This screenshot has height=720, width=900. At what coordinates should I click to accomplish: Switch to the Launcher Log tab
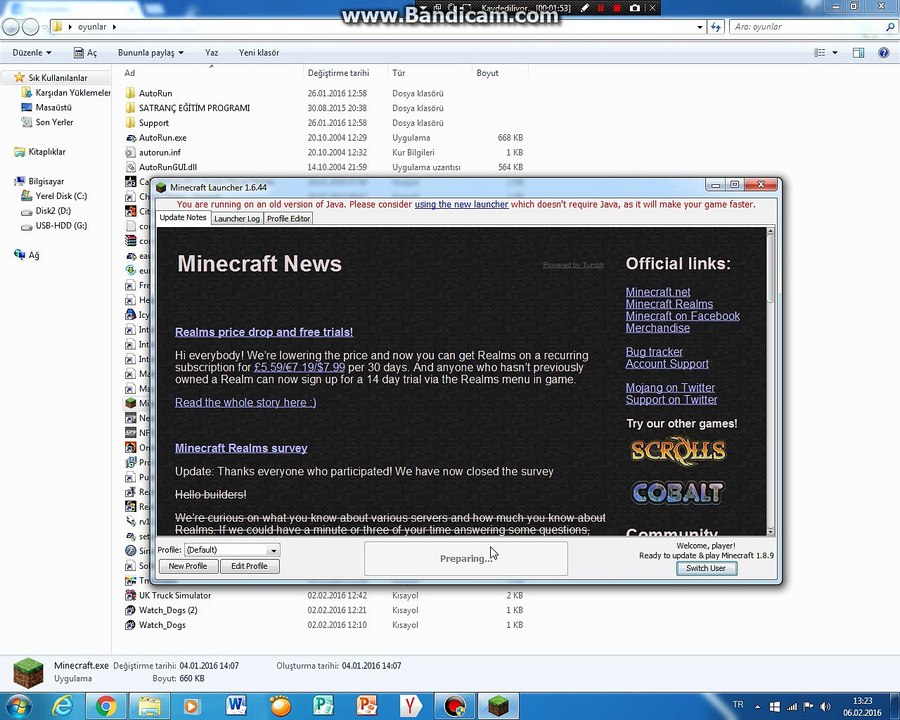[236, 219]
